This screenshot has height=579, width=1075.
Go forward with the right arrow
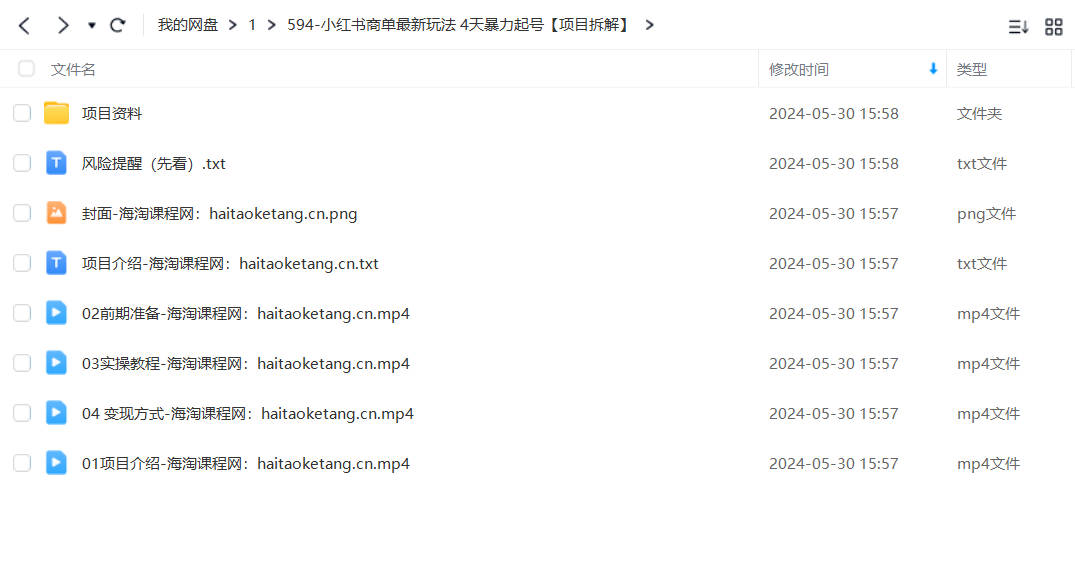point(62,26)
